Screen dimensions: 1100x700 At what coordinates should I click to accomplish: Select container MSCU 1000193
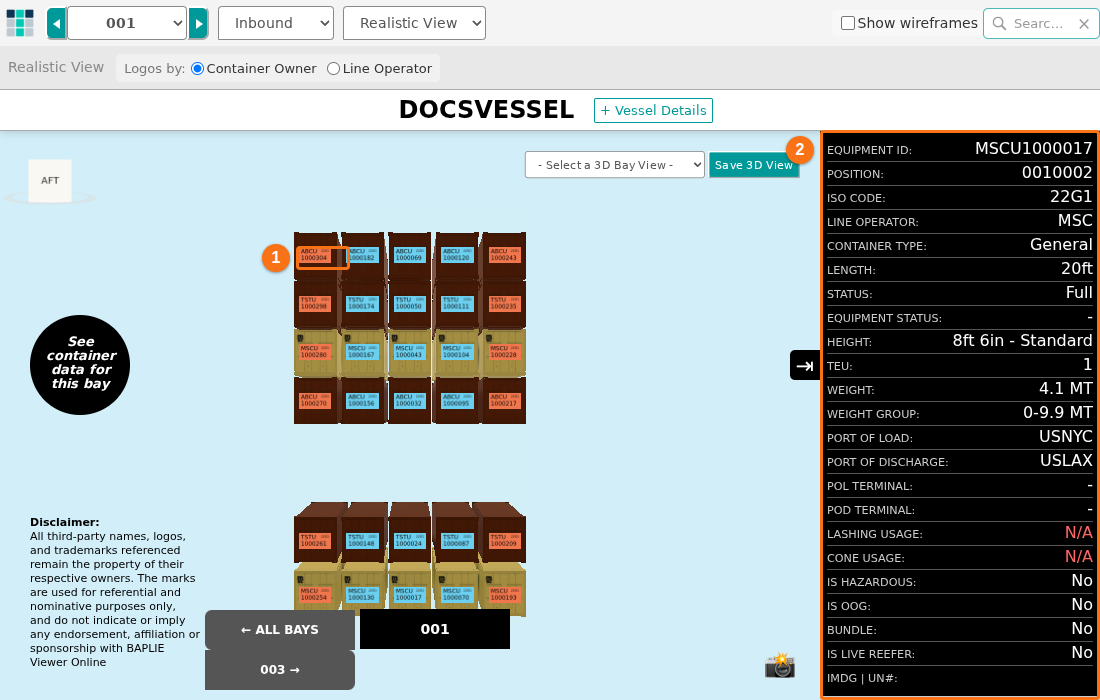pos(504,594)
